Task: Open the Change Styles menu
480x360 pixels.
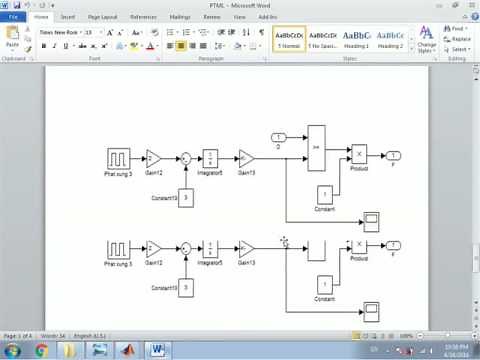Action: 427,39
